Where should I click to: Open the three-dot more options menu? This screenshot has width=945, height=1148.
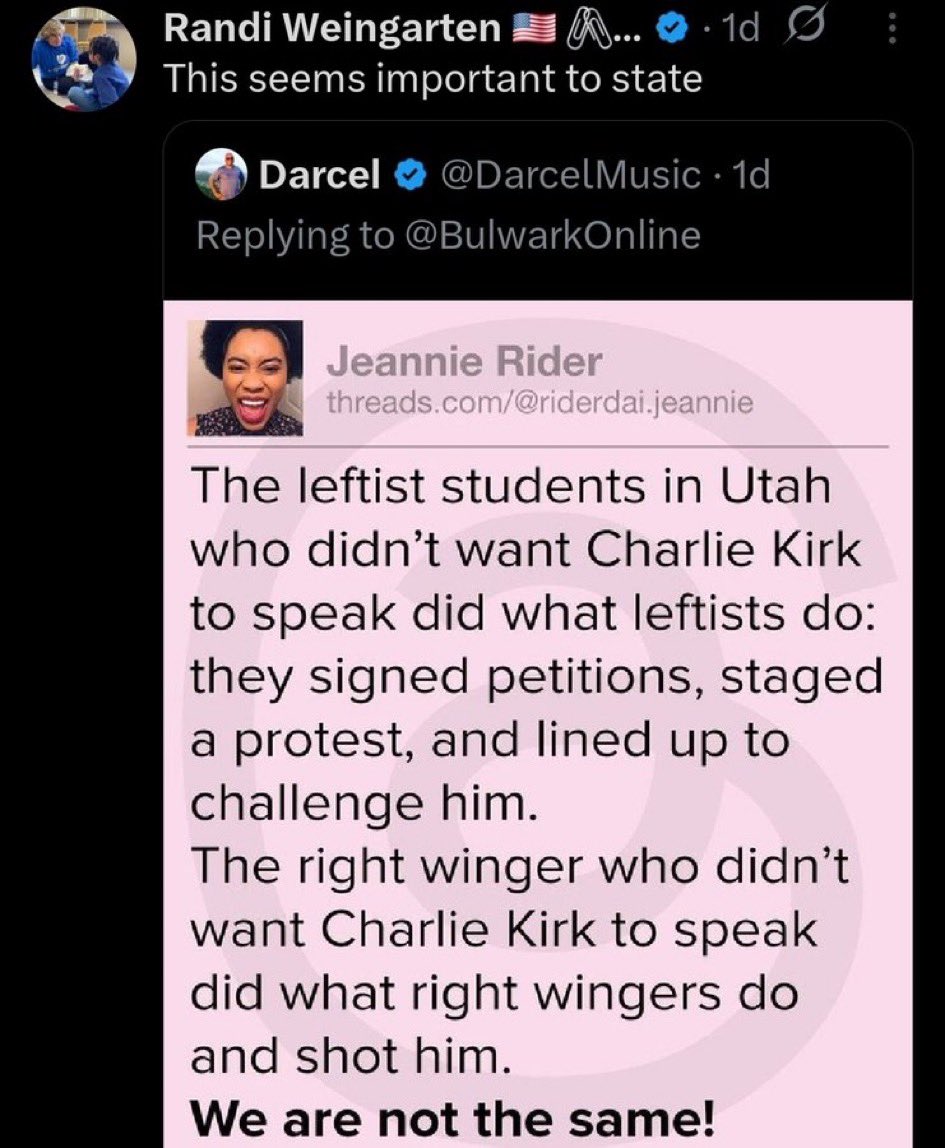coord(893,33)
